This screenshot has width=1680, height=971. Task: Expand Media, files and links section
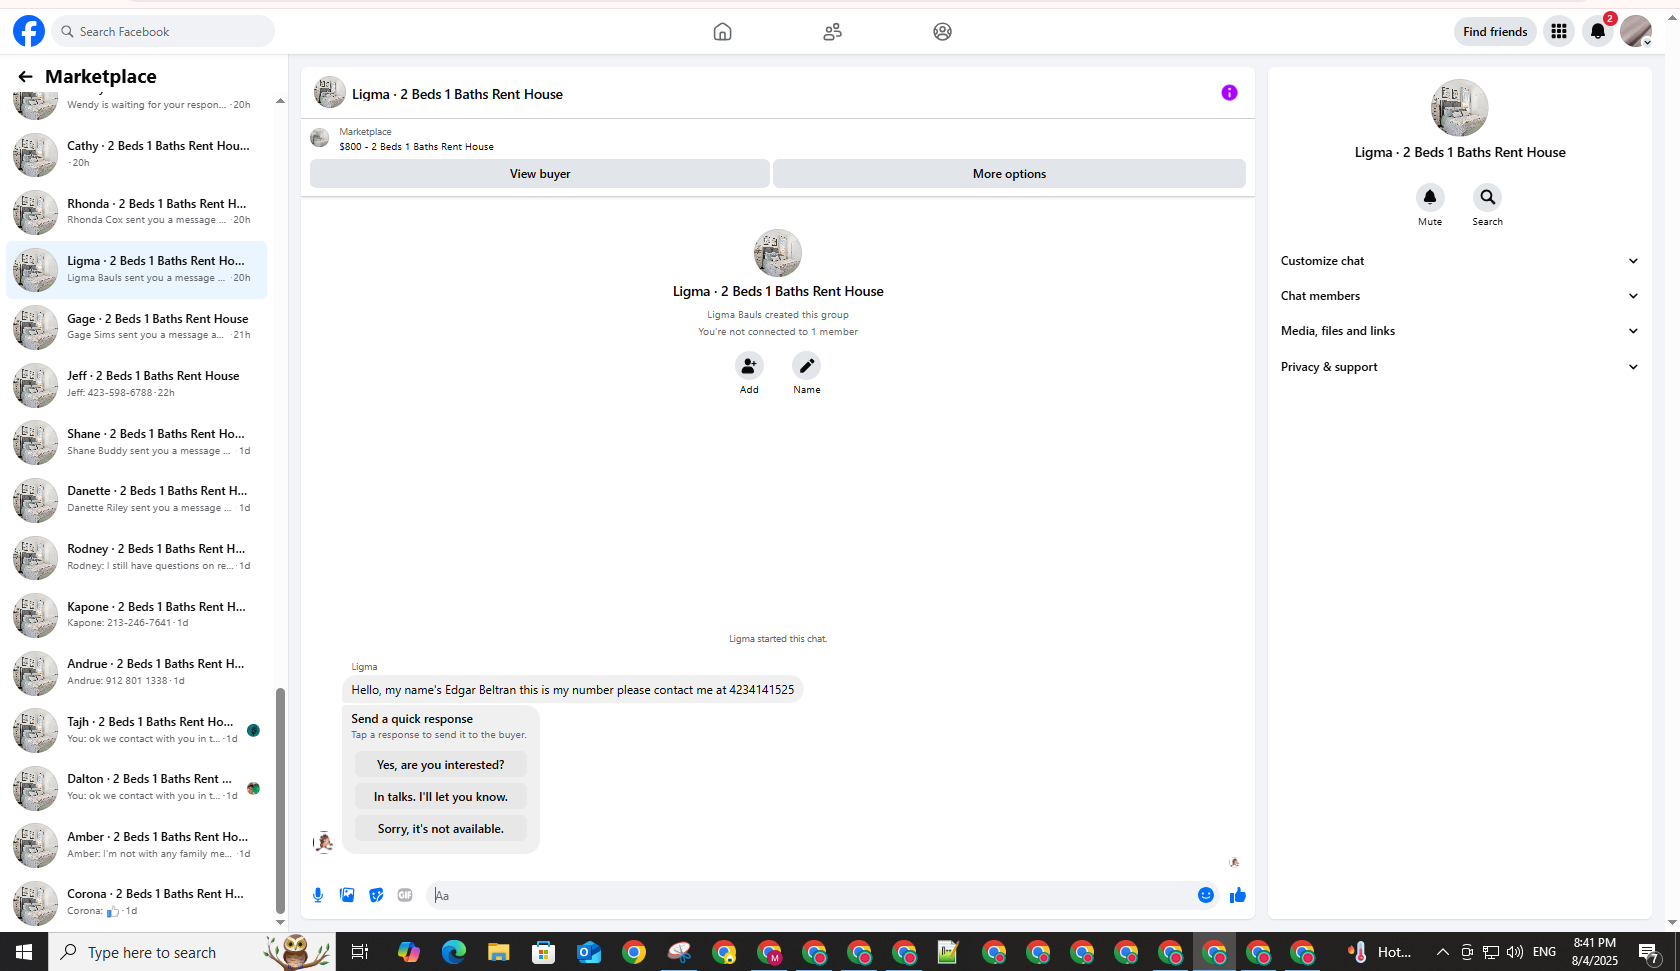(x=1459, y=331)
